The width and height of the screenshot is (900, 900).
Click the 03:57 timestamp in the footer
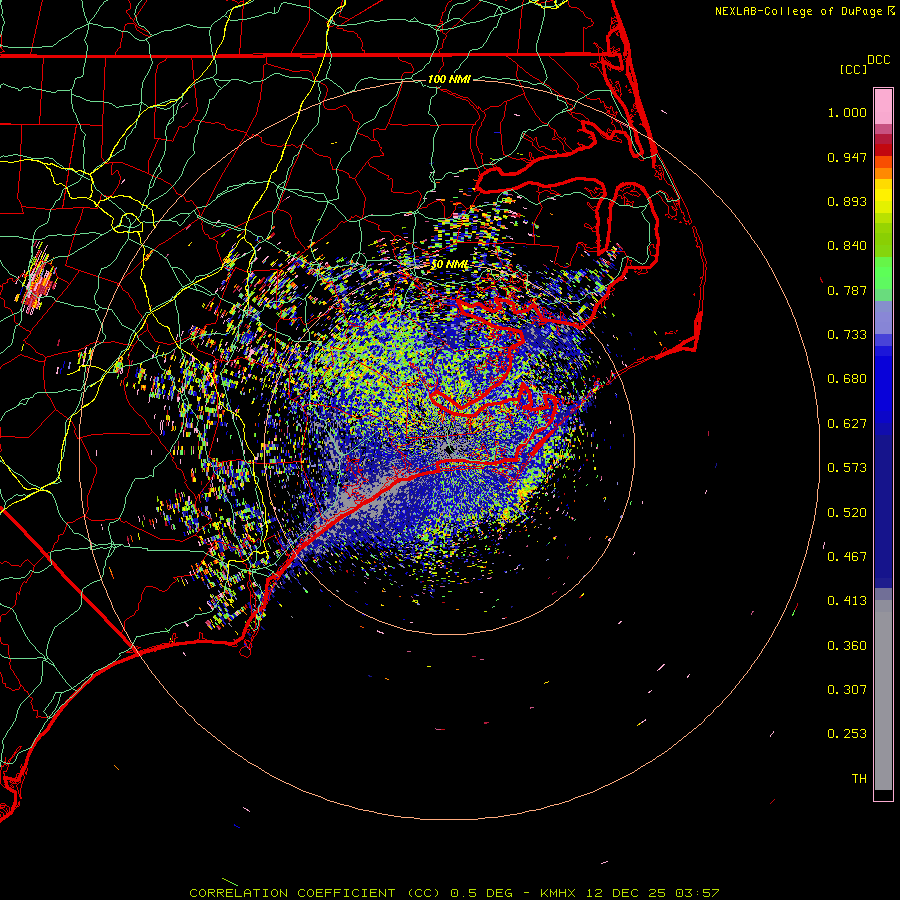pos(697,893)
